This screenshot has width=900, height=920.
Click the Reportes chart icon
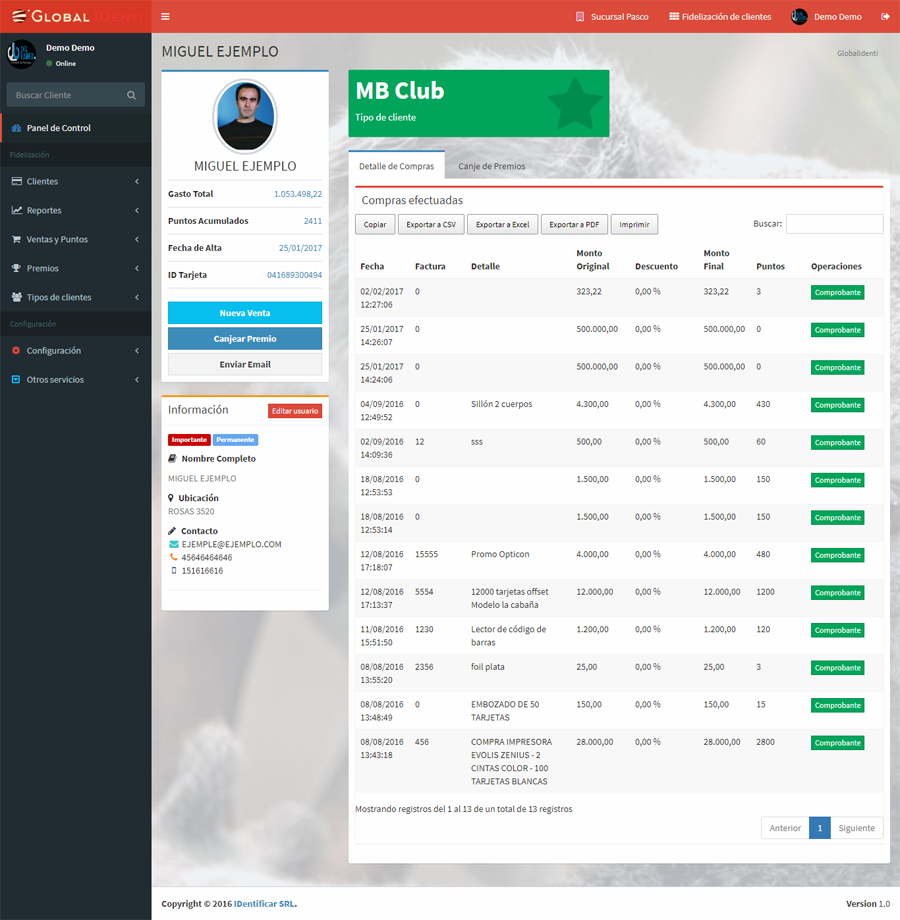16,210
